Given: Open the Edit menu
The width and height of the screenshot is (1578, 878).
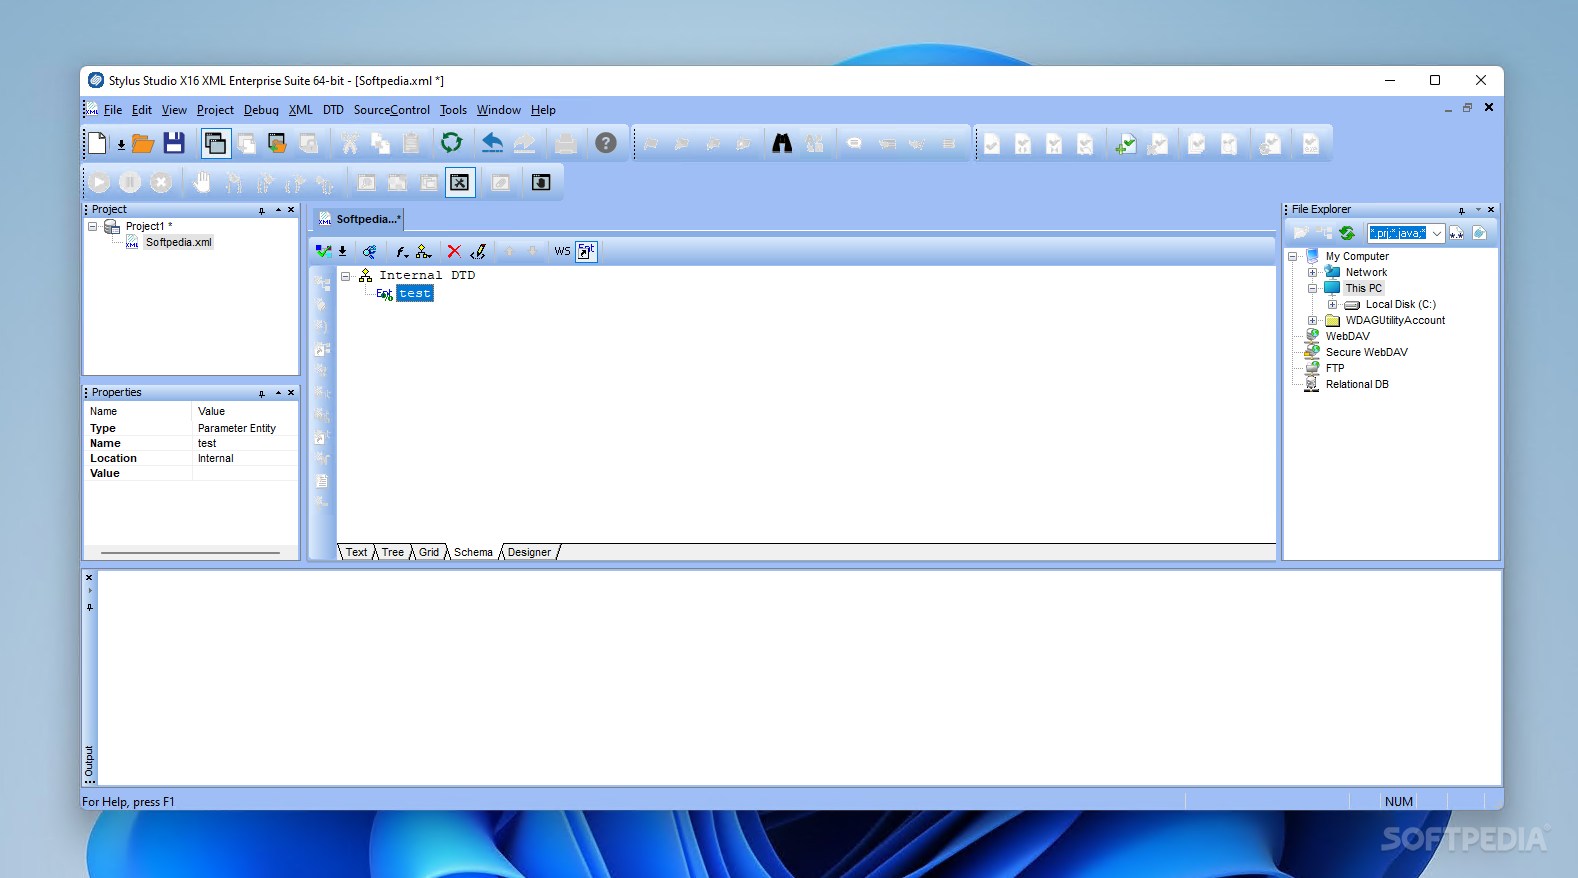Looking at the screenshot, I should 142,110.
